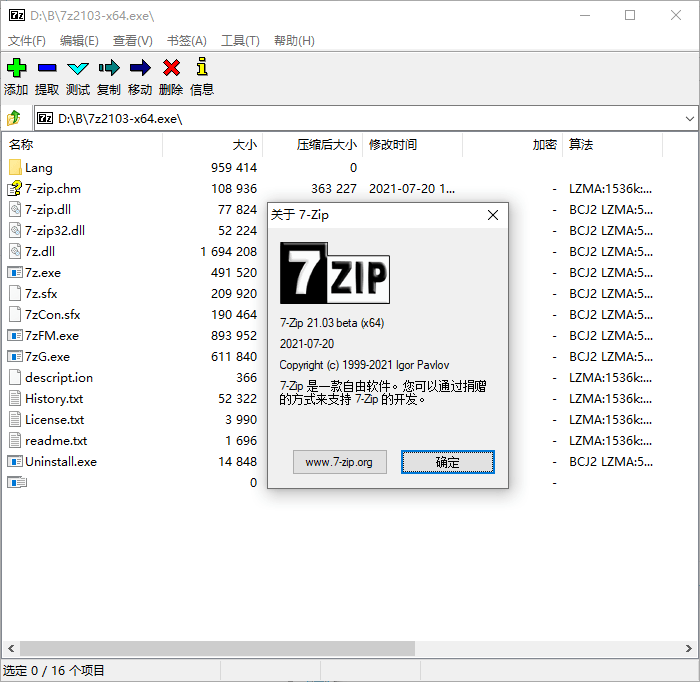Click the Copy (复制) arrow icon
700x682 pixels.
tap(109, 68)
